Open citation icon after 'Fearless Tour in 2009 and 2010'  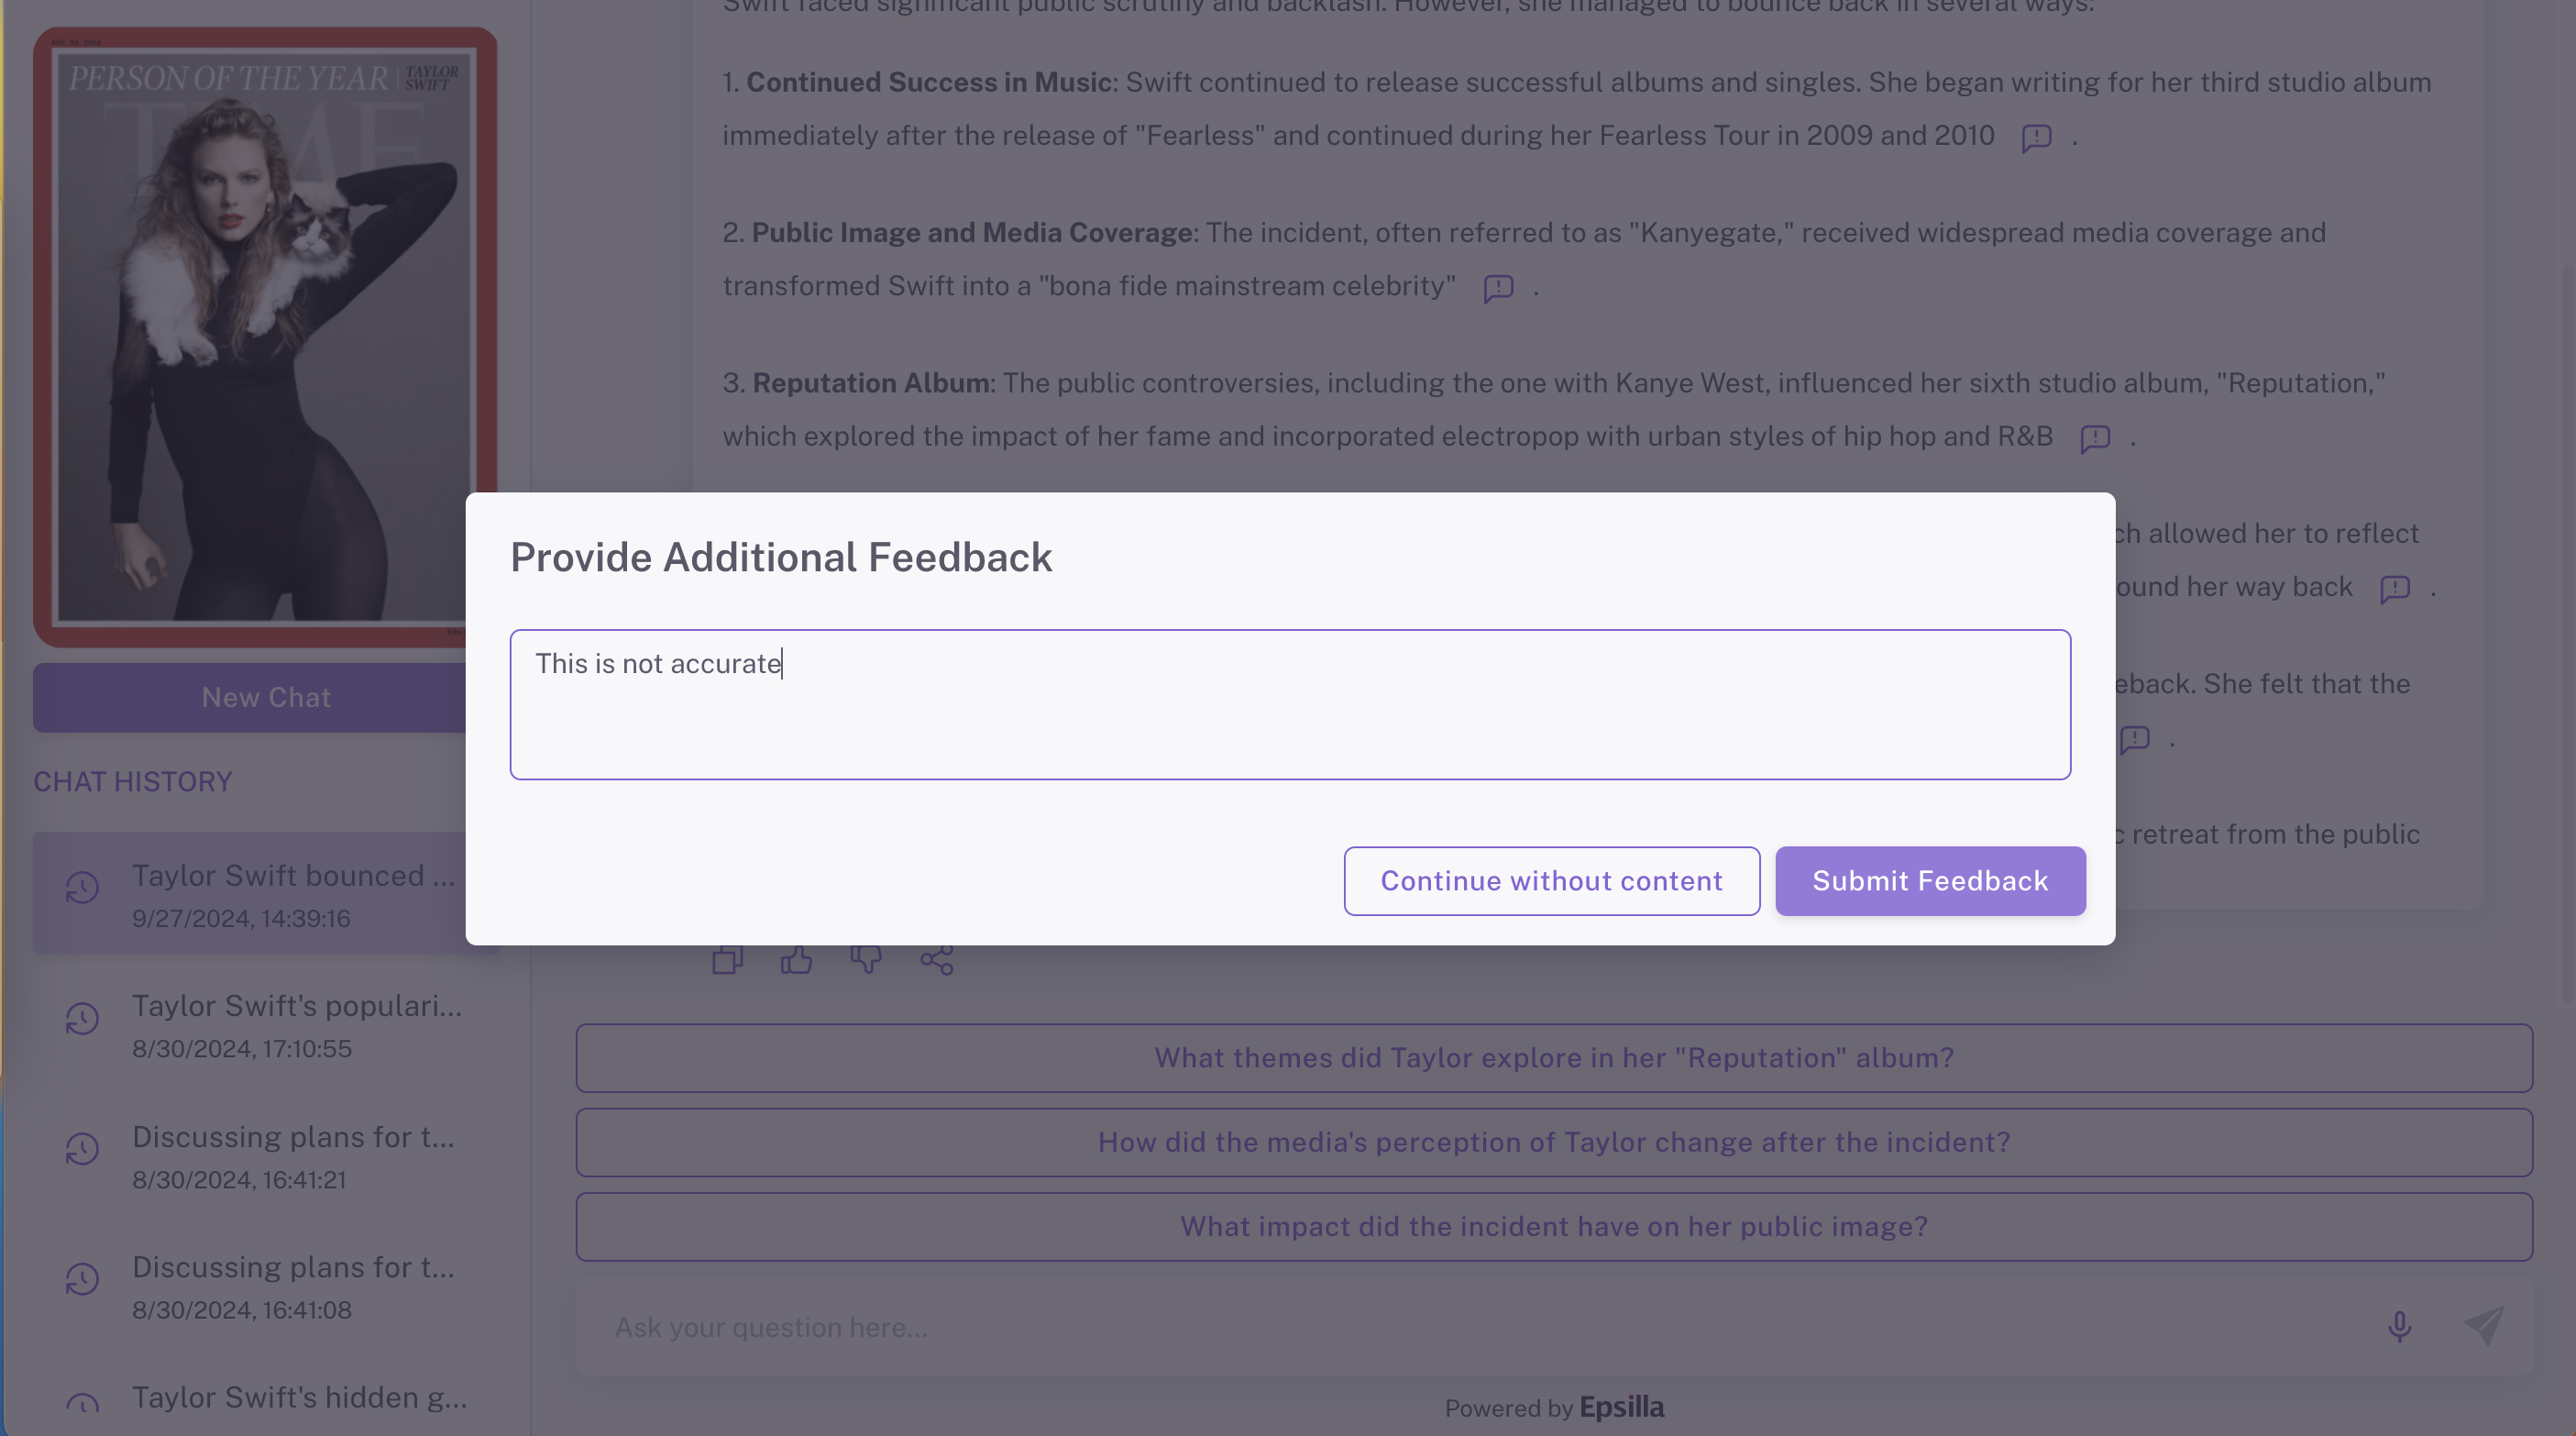2036,137
